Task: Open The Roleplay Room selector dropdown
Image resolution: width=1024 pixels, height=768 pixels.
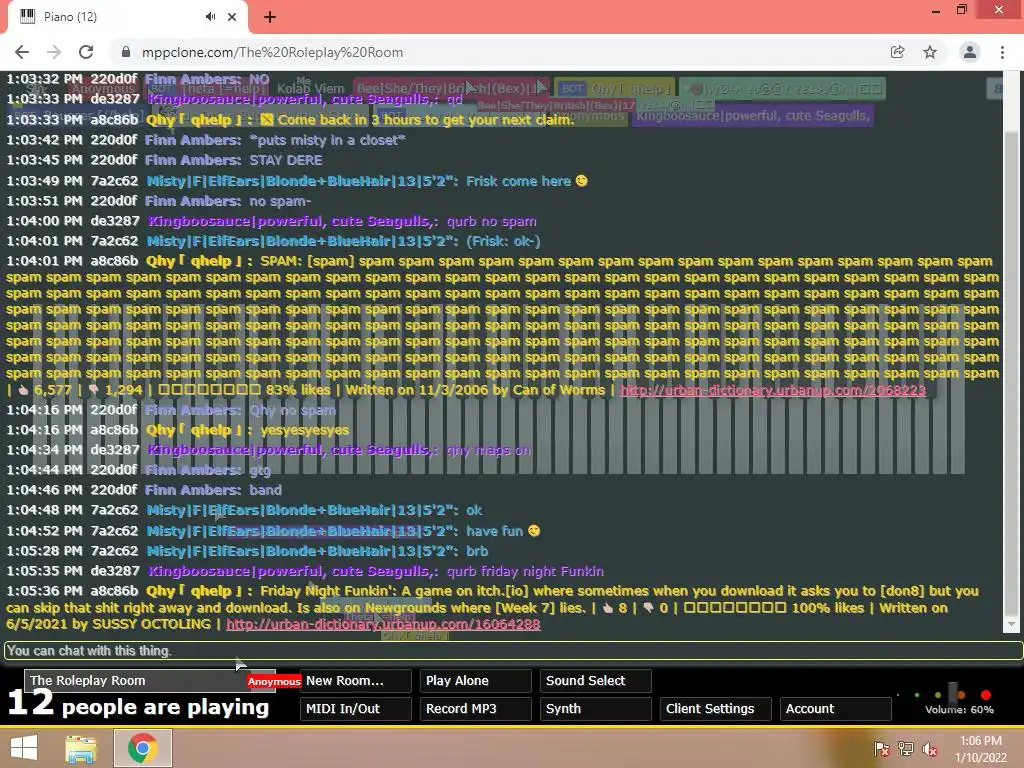Action: [150, 680]
